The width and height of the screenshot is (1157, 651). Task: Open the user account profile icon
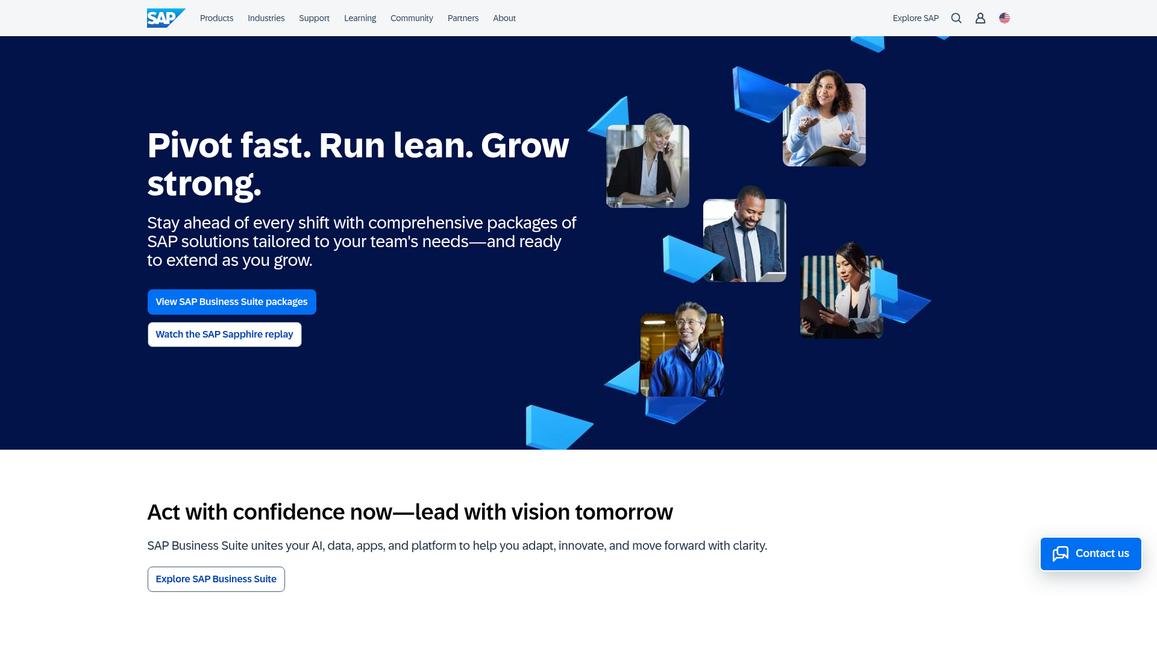coord(980,18)
